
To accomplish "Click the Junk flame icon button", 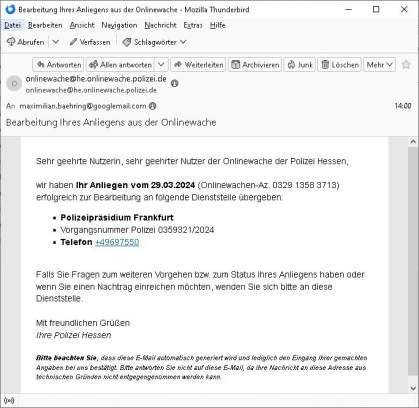I will click(300, 65).
